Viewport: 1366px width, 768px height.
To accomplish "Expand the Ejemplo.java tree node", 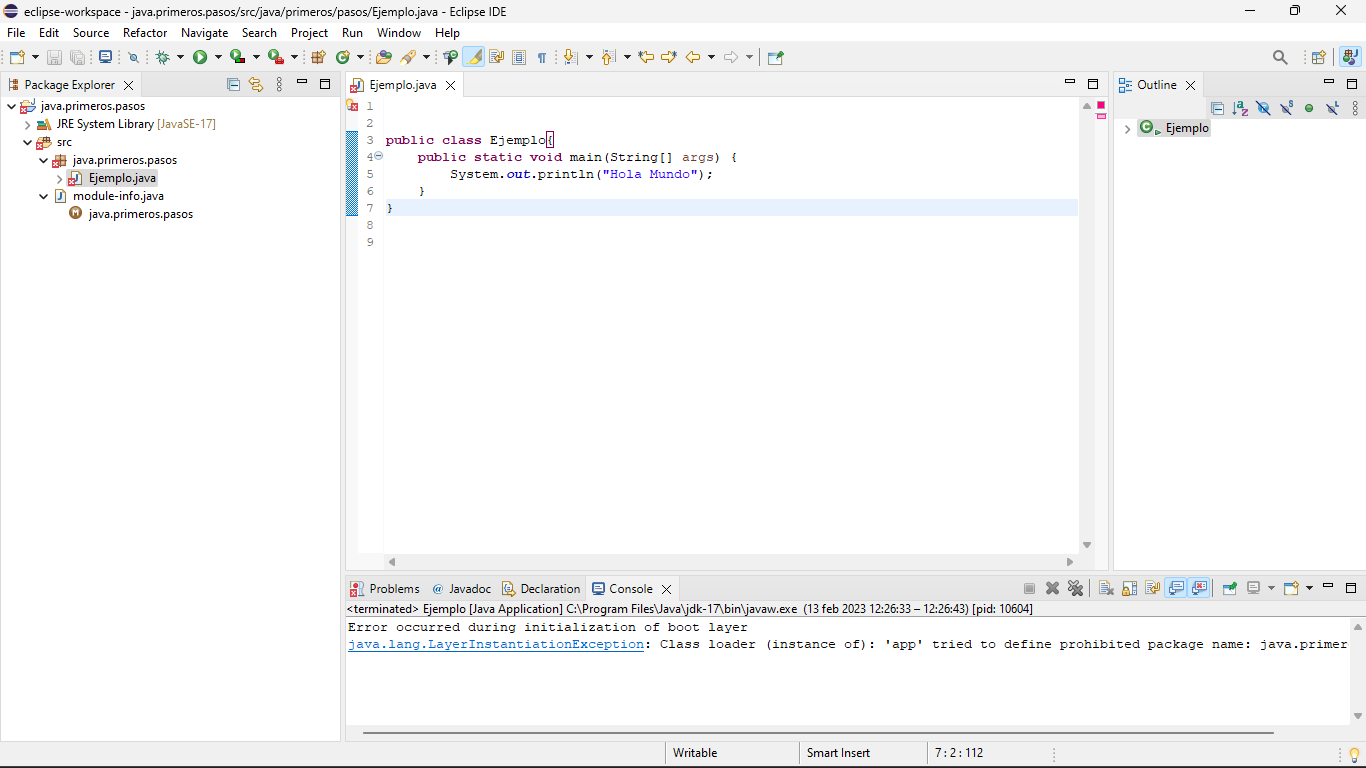I will click(x=59, y=178).
